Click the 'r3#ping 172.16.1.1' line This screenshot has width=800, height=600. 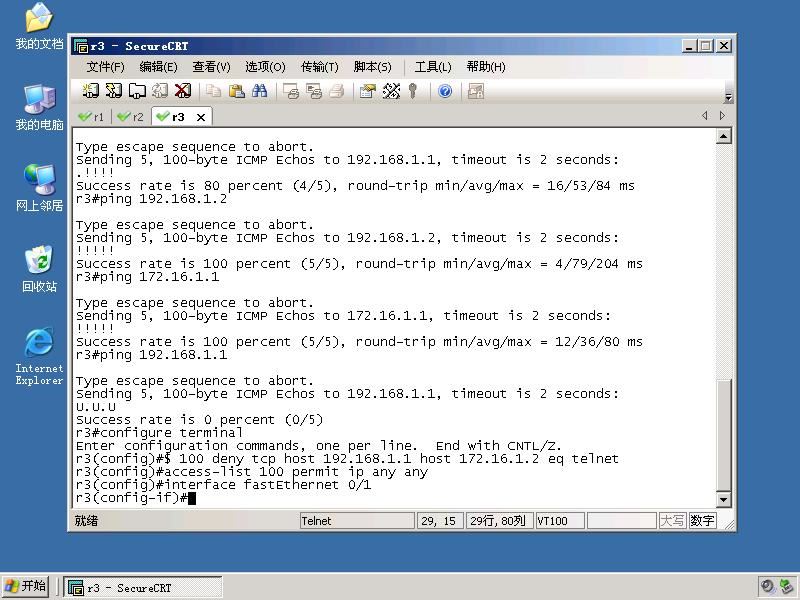click(147, 277)
